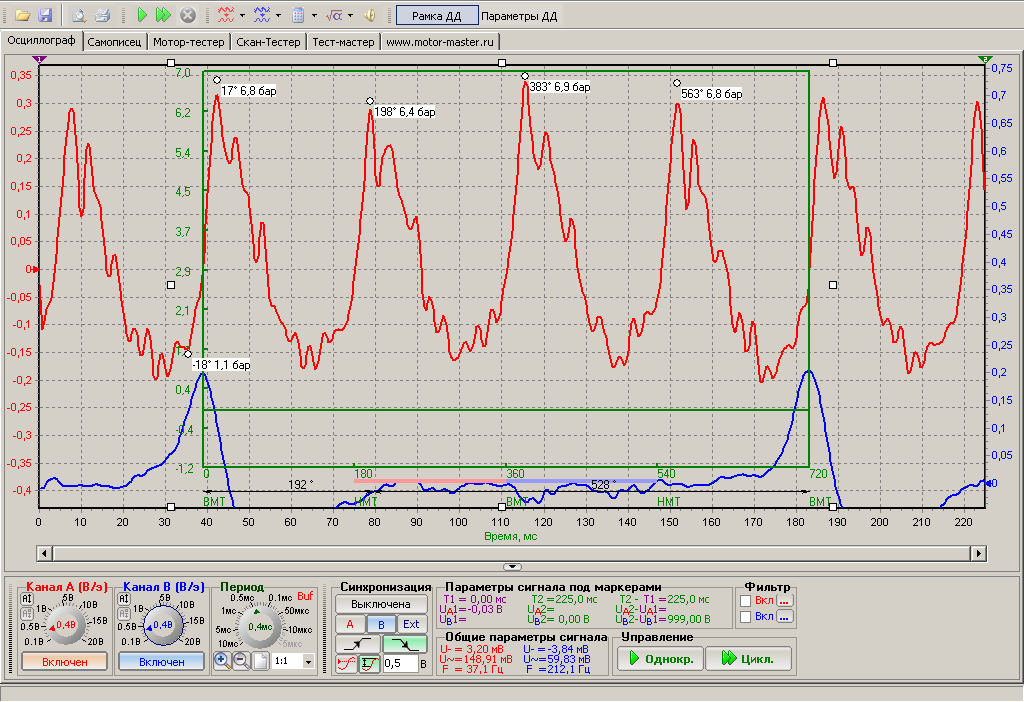Switch to the Мотор-тестер tab
Screen dimensions: 1024x702
189,42
